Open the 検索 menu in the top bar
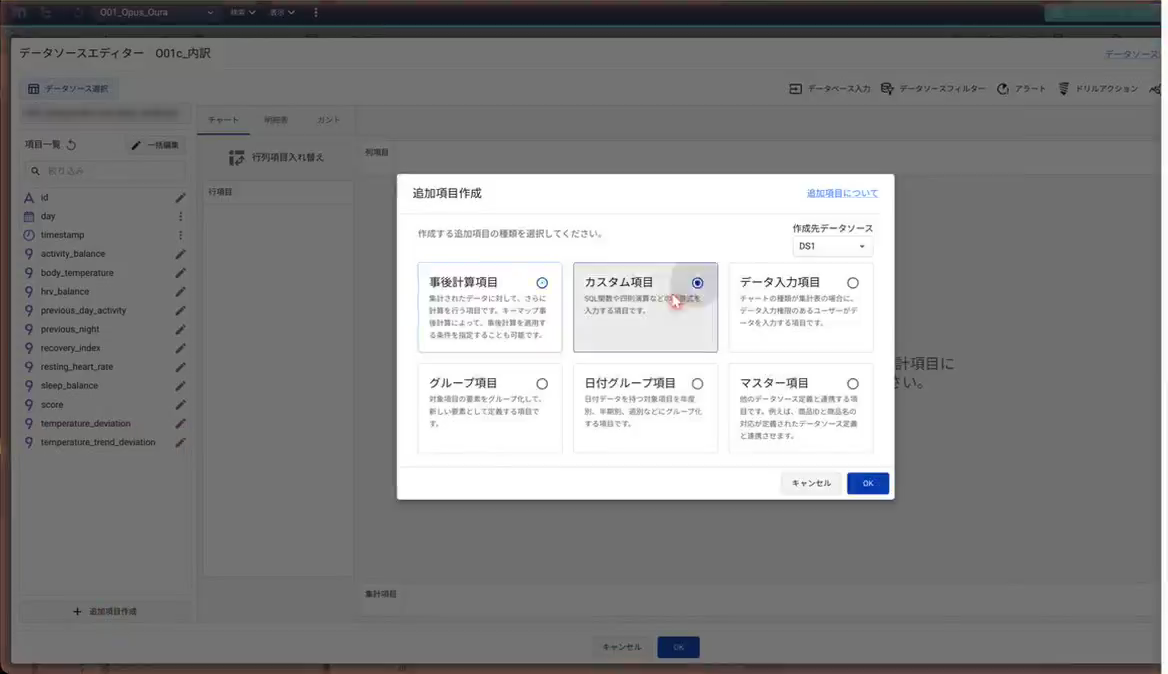The image size is (1168, 674). 242,13
